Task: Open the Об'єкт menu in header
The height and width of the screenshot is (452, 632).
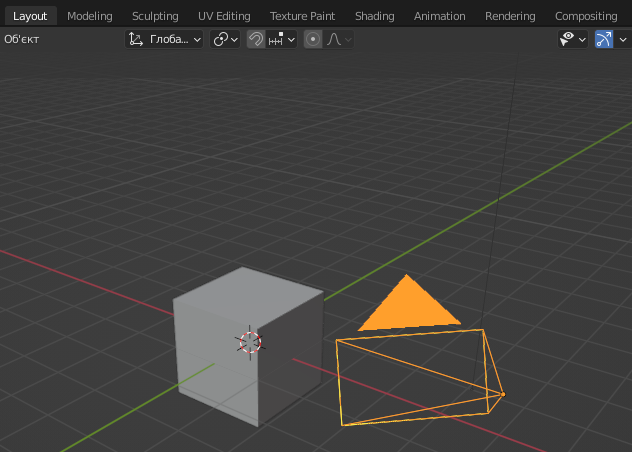Action: click(x=21, y=40)
